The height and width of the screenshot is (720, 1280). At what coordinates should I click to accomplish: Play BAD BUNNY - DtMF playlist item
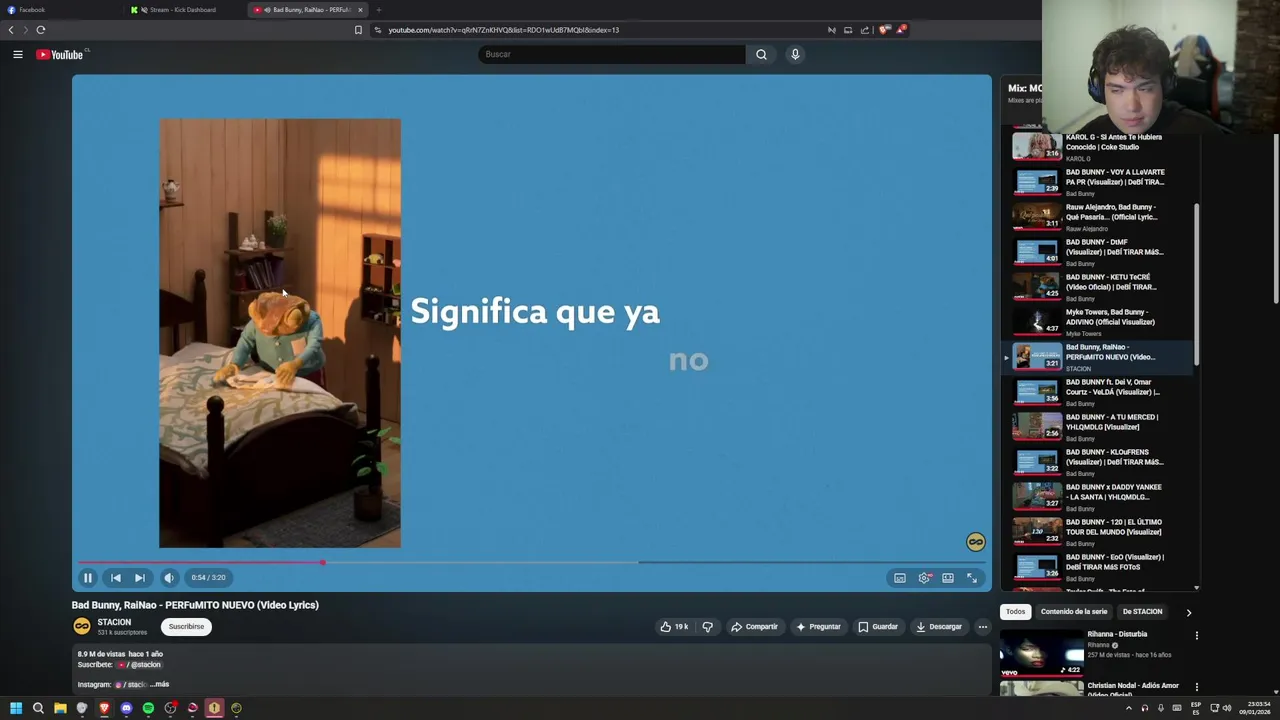click(1100, 252)
